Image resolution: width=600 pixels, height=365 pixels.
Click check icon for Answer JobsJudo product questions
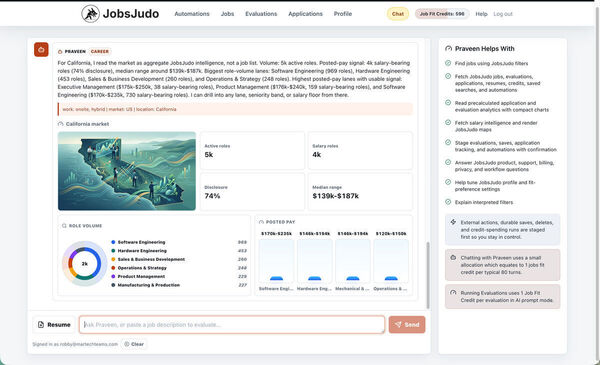click(448, 162)
